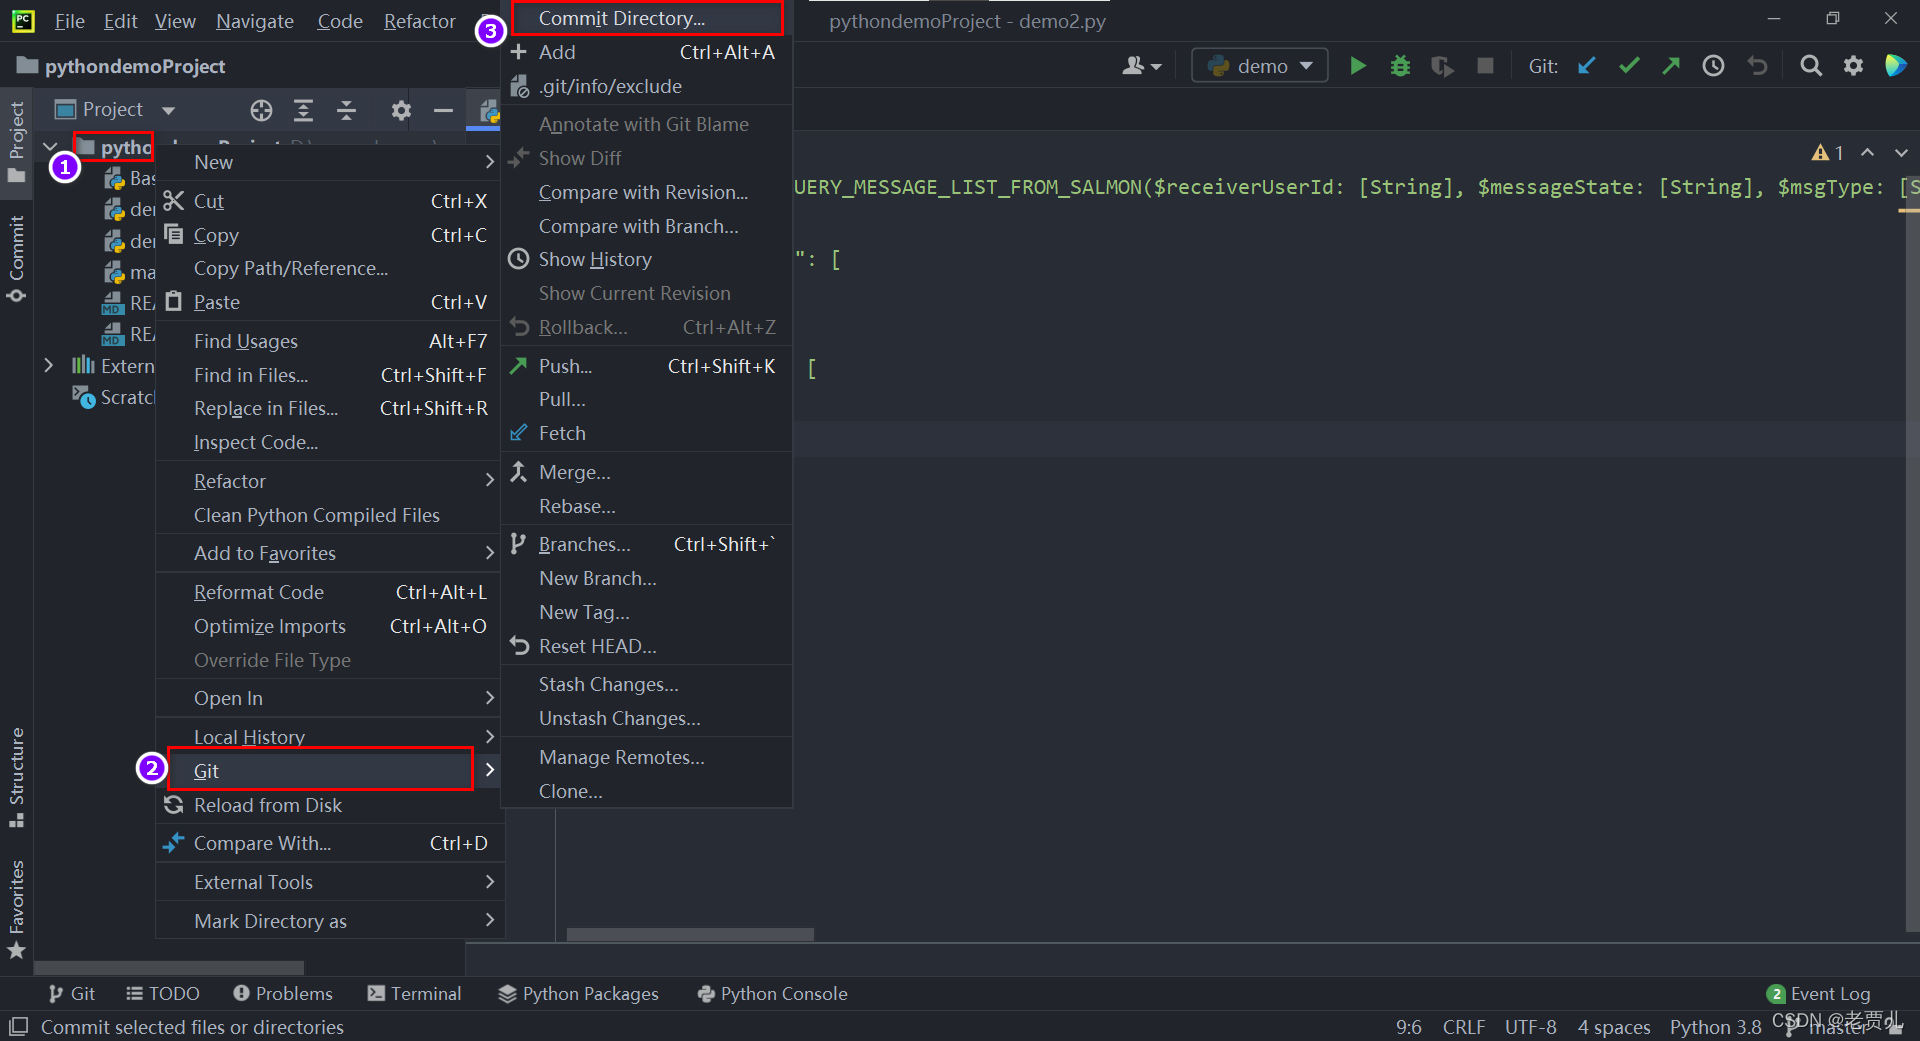Click select opened file crosshair icon
Viewport: 1920px width, 1041px height.
[x=261, y=110]
